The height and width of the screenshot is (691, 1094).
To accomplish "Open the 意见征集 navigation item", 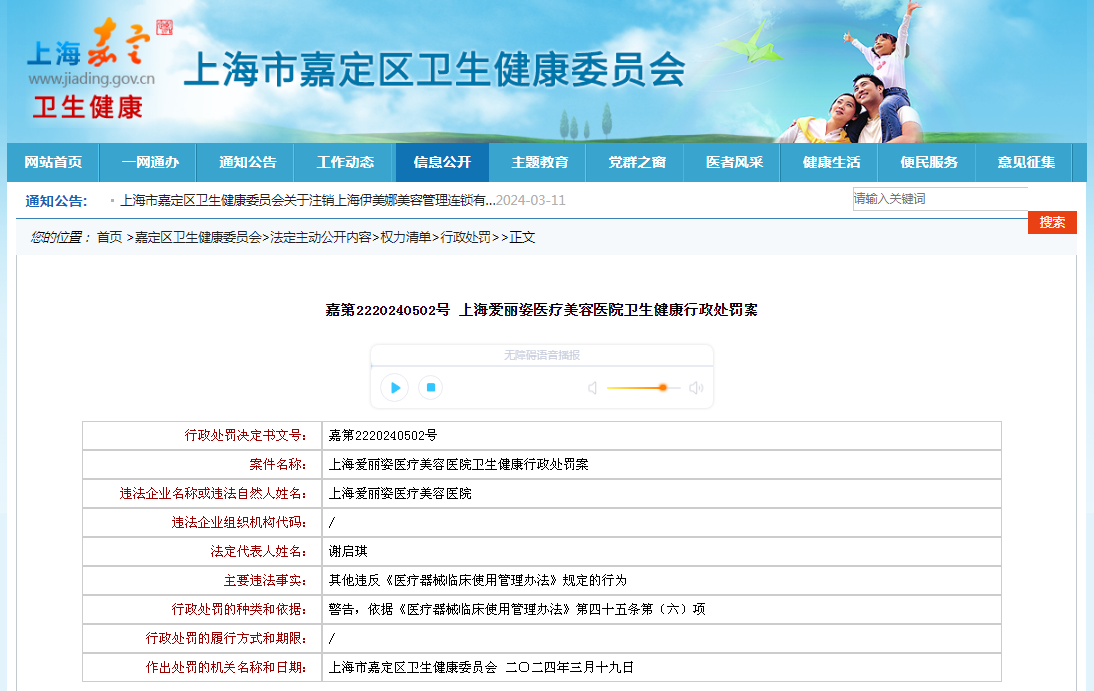I will point(1026,162).
